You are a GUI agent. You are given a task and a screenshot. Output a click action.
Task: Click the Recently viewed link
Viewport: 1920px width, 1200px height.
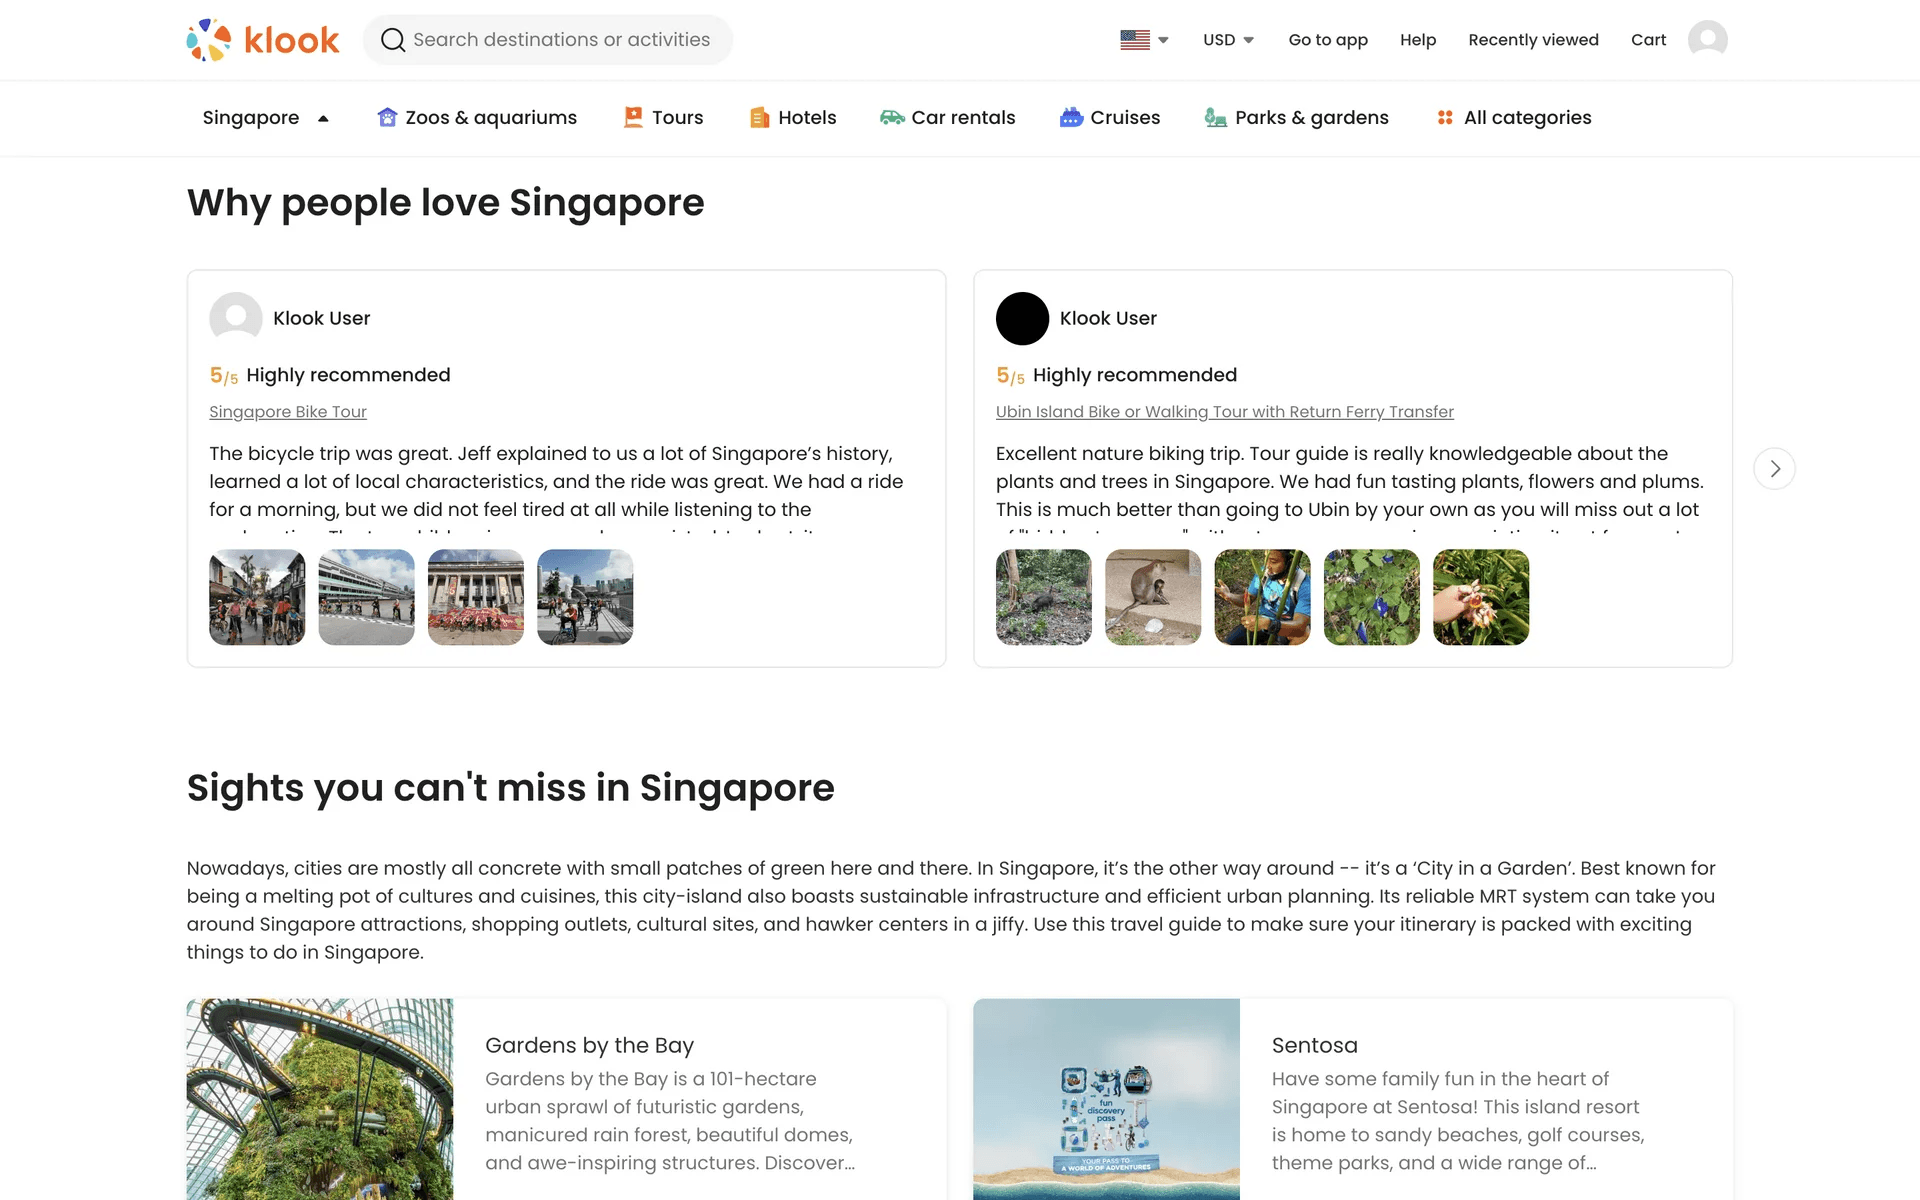[x=1533, y=40]
